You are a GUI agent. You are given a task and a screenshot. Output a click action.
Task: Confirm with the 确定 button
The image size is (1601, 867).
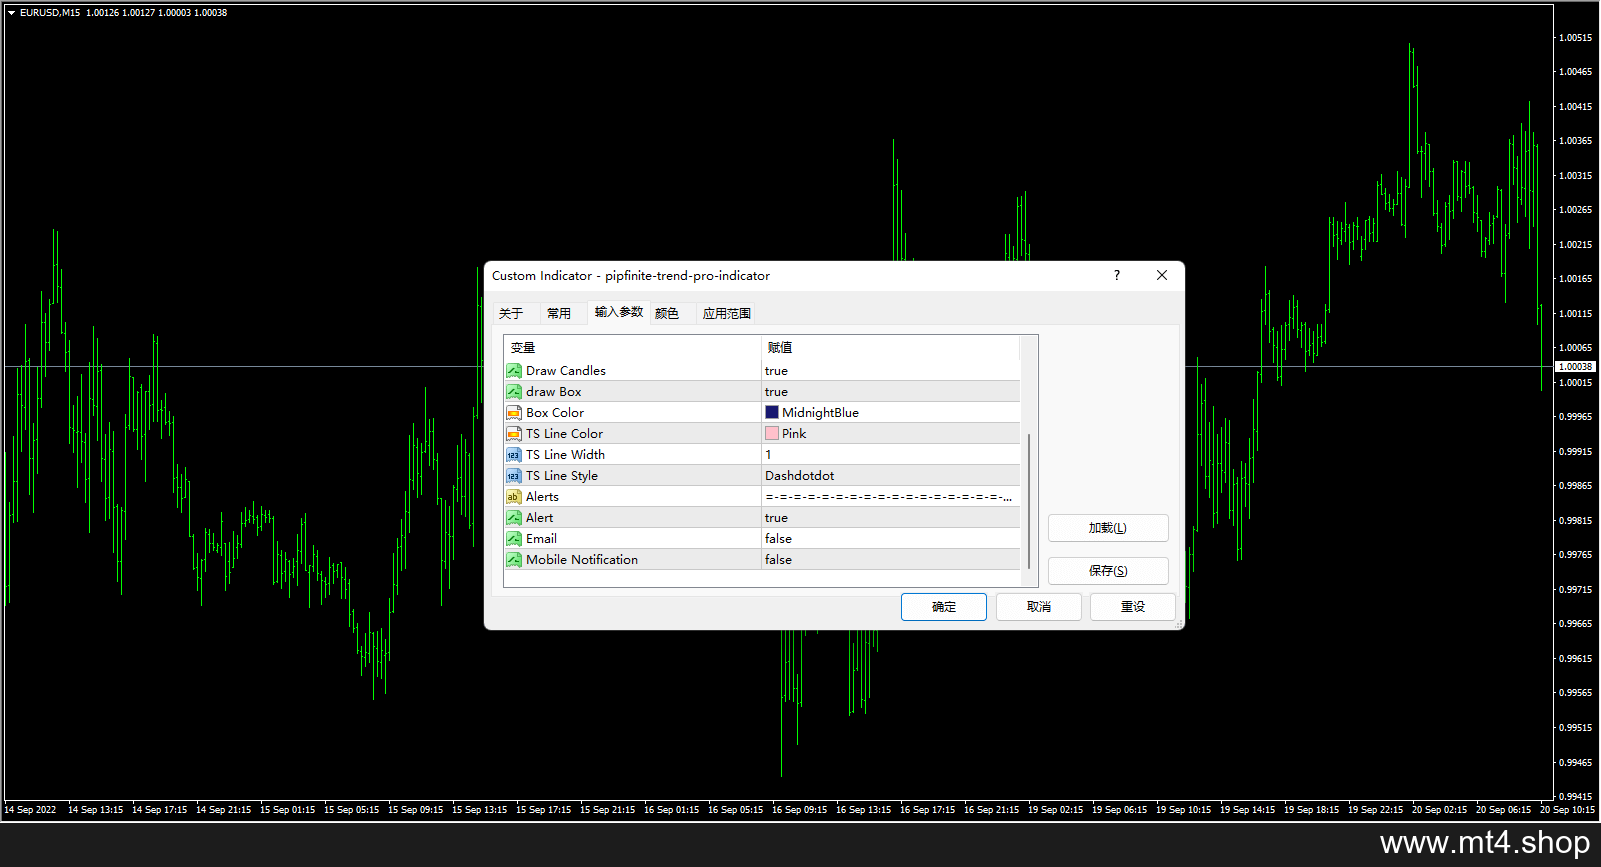click(x=944, y=607)
